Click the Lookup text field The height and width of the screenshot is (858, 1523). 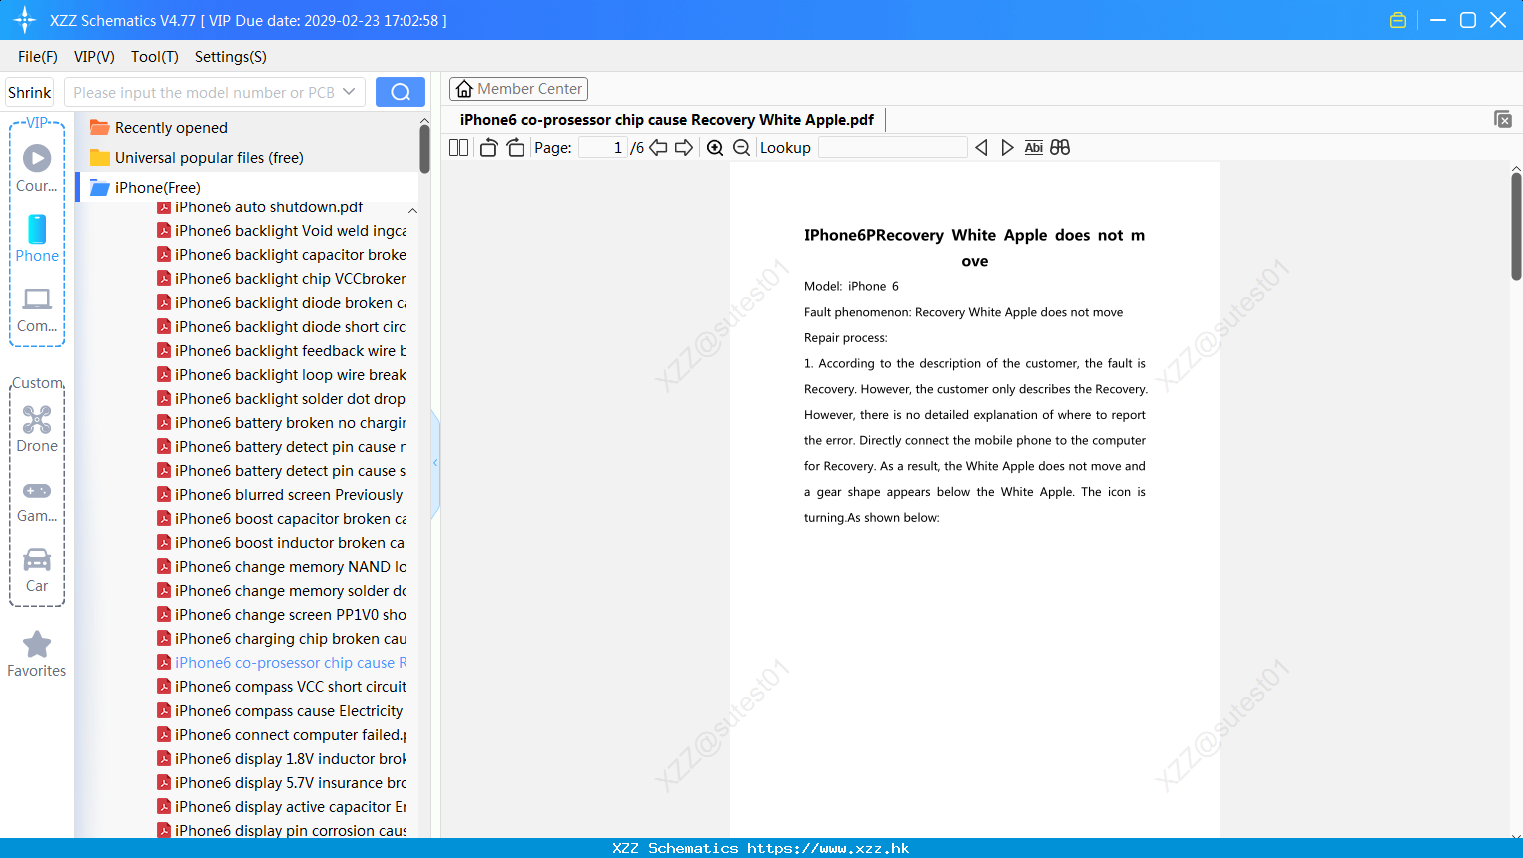pyautogui.click(x=892, y=147)
